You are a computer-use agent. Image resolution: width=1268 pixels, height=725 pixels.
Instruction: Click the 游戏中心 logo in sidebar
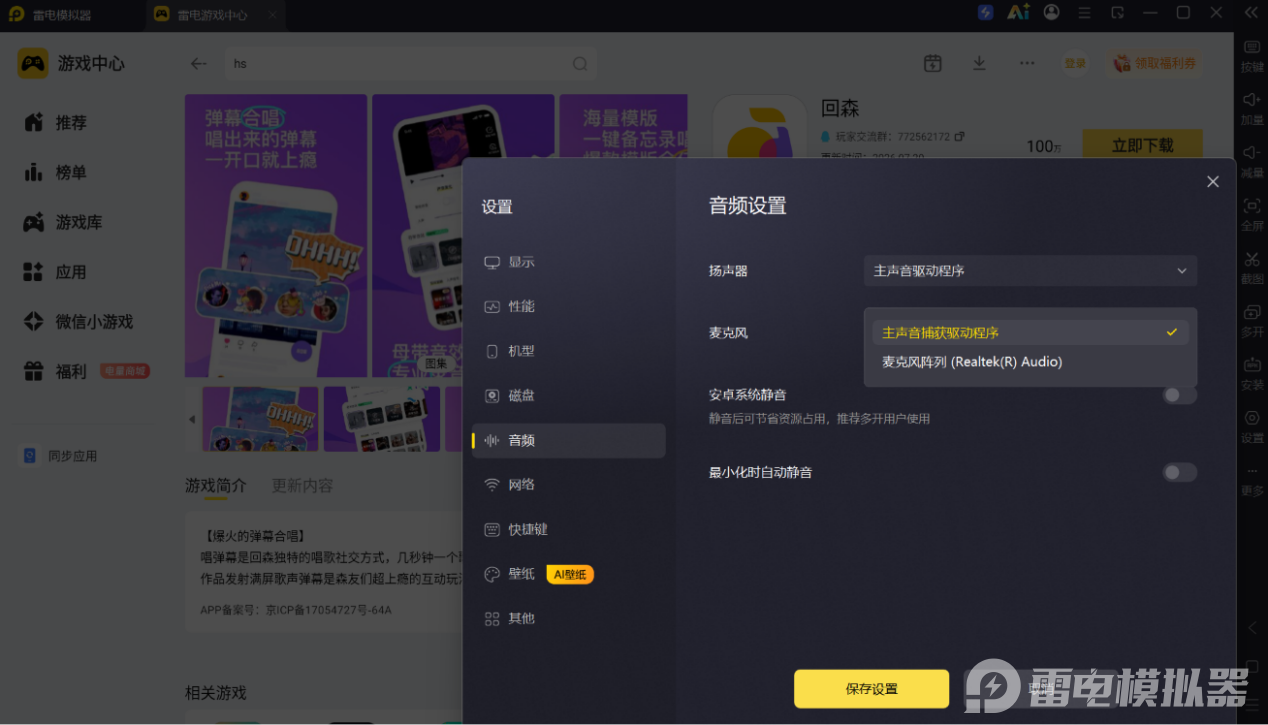point(71,63)
